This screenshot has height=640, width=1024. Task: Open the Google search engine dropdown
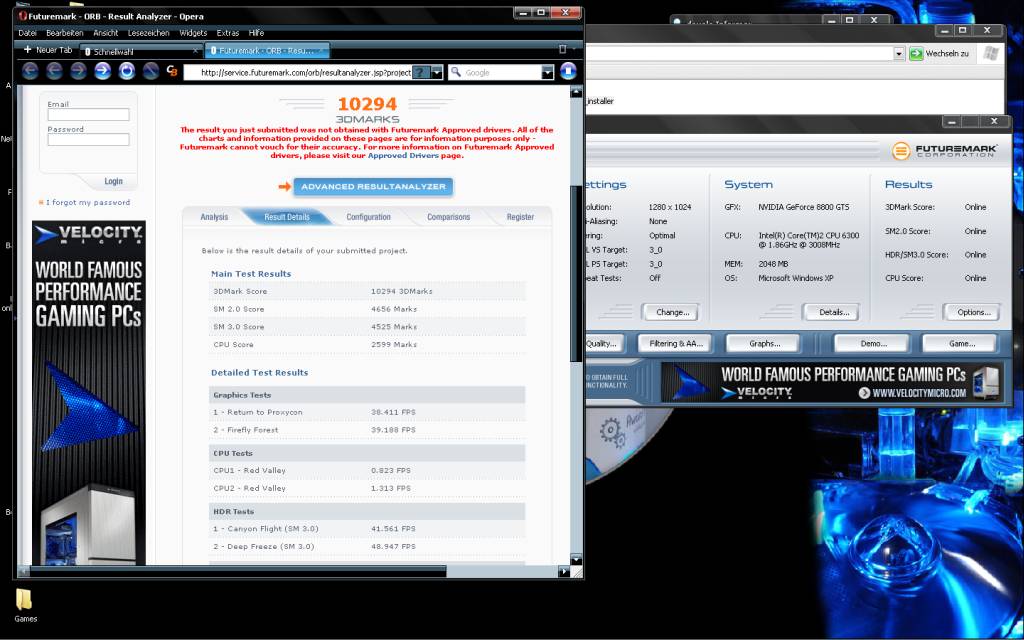548,72
